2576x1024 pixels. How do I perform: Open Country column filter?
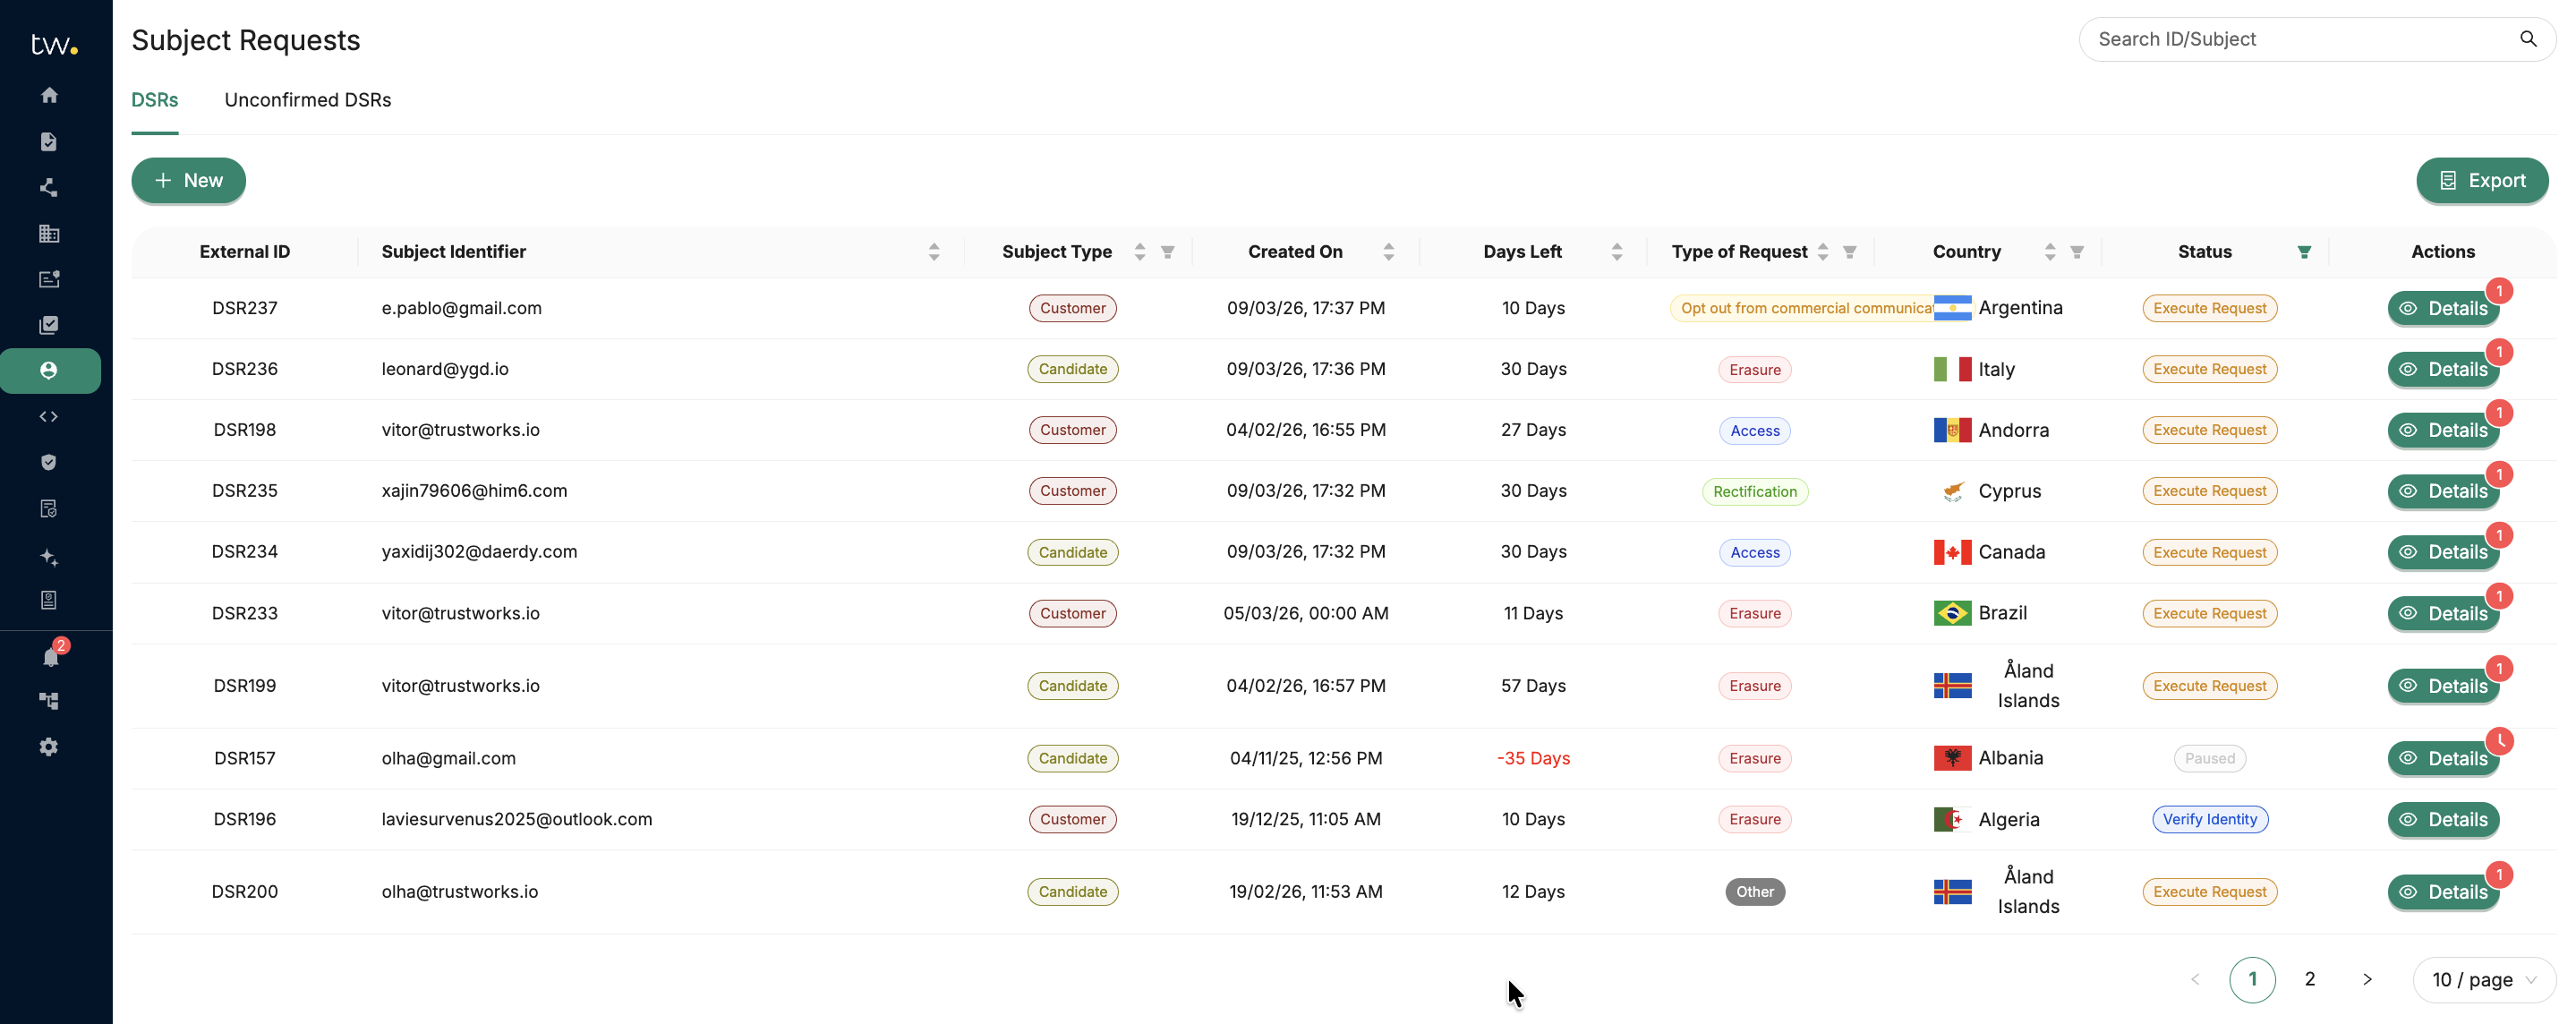pos(2077,252)
